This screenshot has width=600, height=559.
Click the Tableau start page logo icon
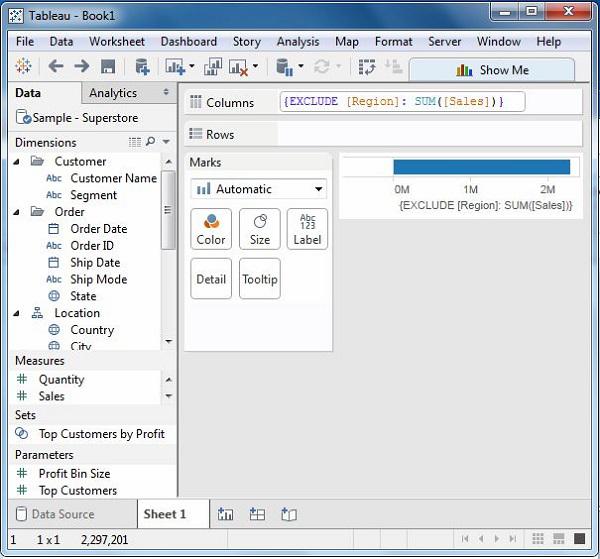pos(23,66)
